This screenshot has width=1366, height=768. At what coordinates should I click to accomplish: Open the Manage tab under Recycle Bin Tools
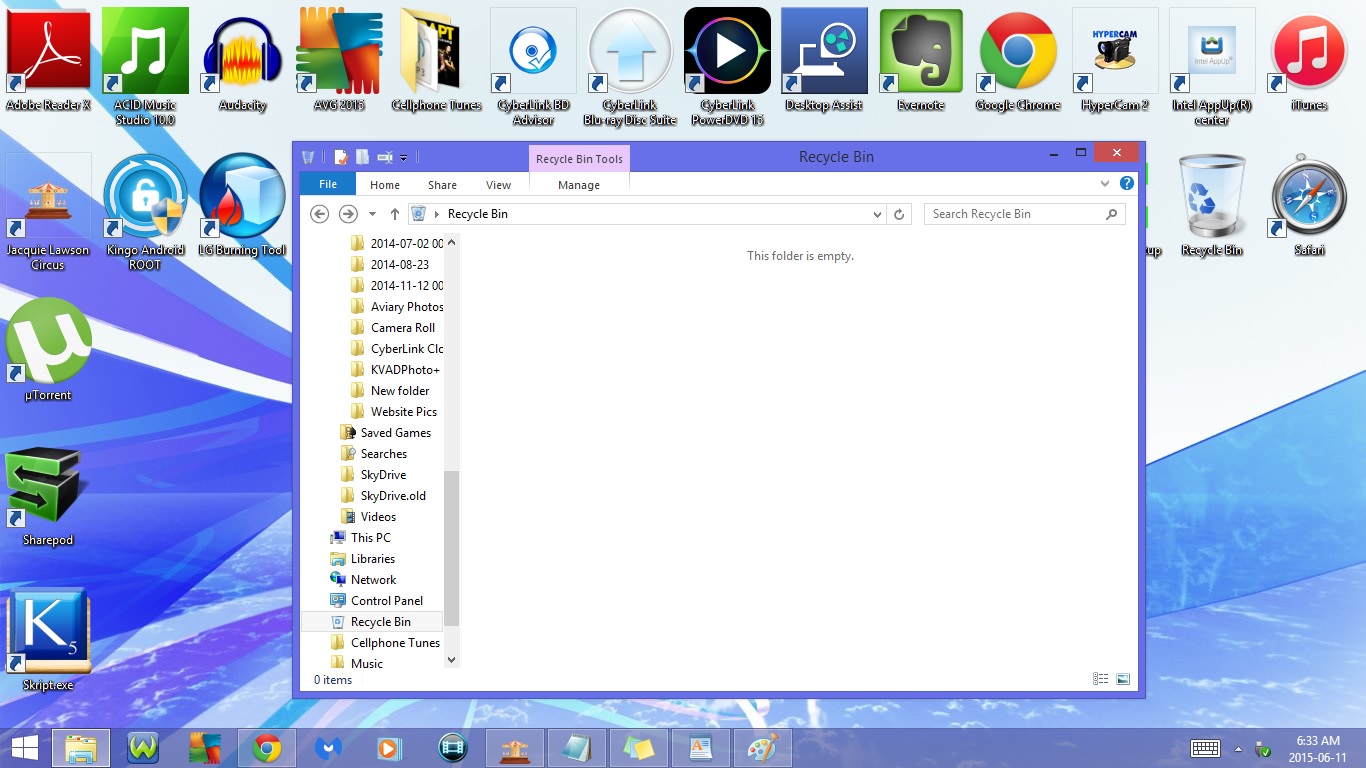pos(579,185)
